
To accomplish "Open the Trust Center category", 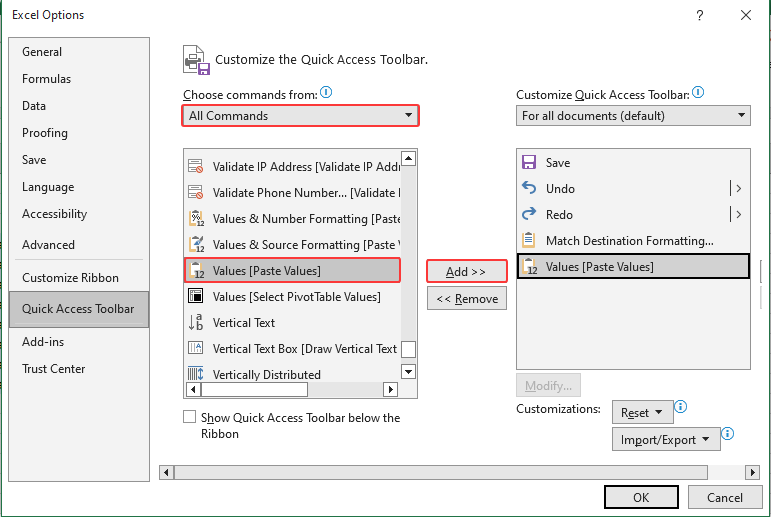I will pos(54,369).
